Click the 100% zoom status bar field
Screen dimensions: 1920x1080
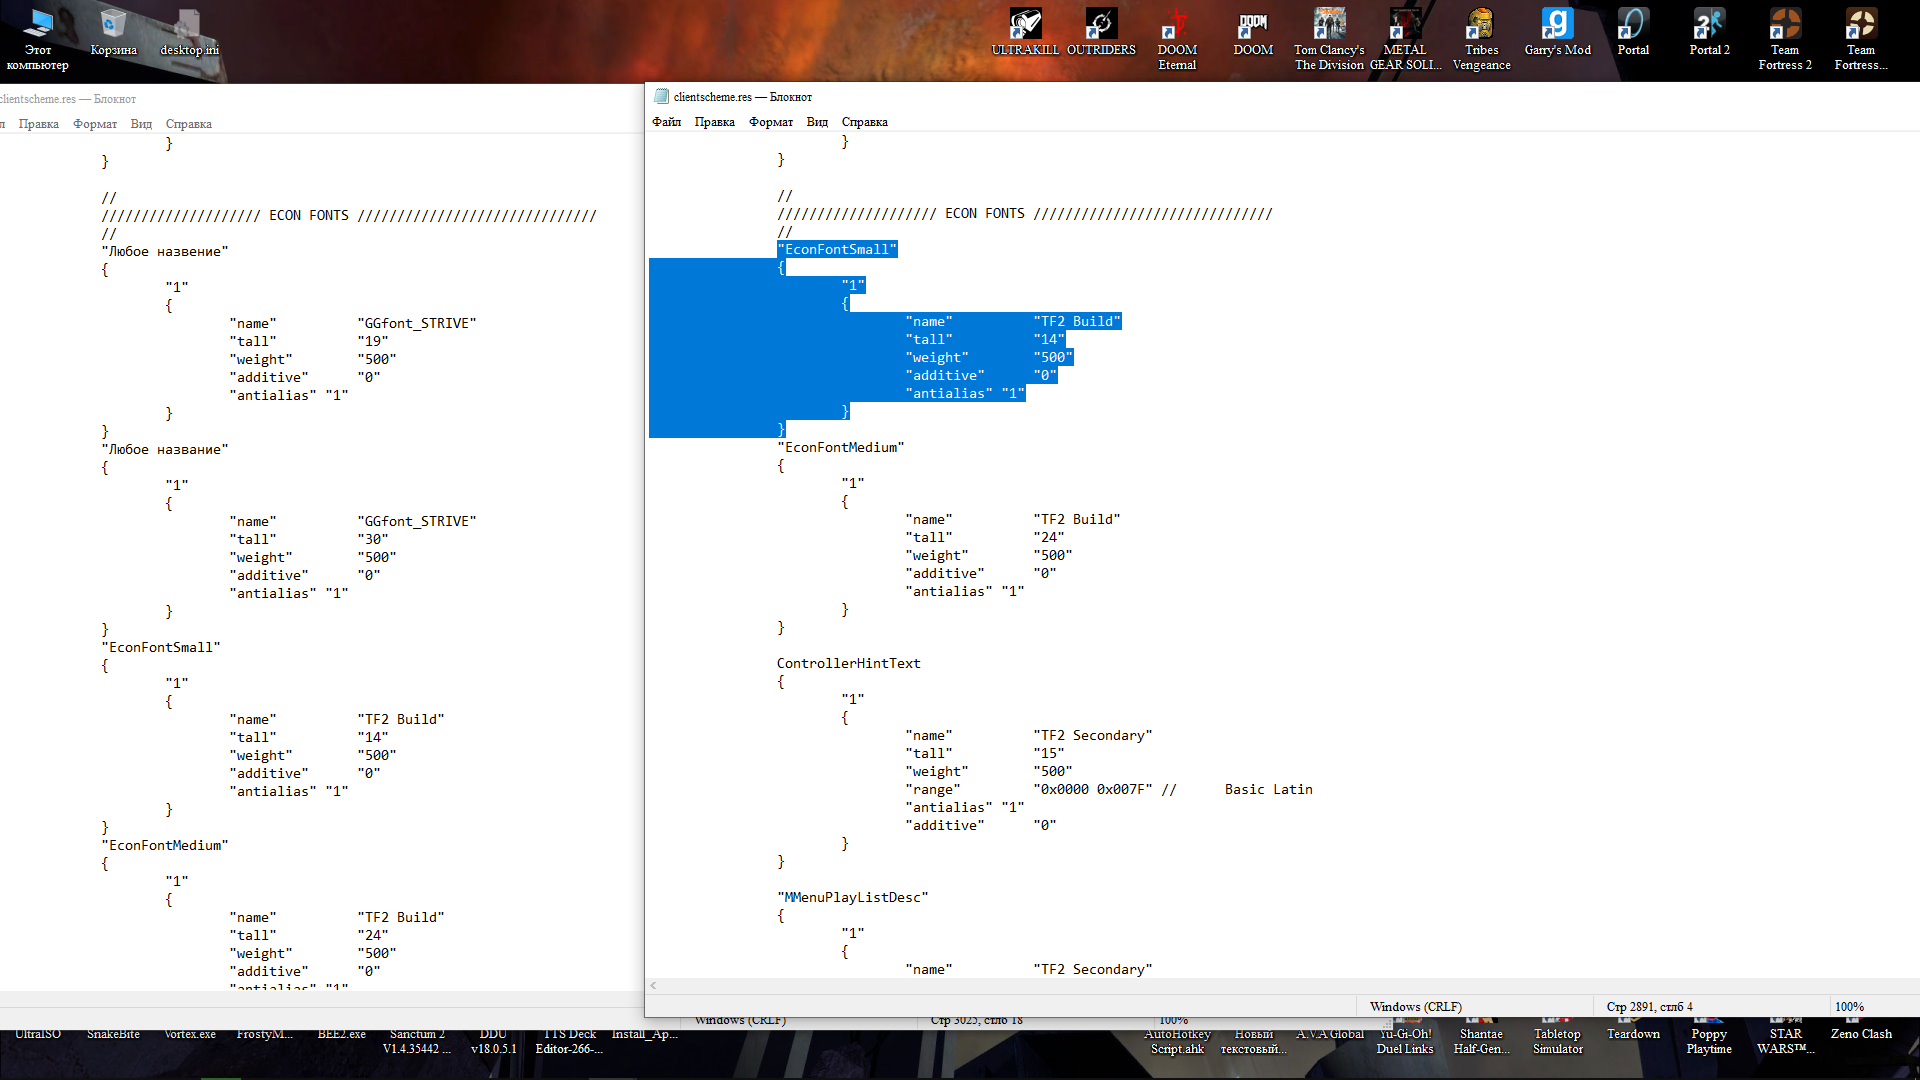tap(1849, 1006)
